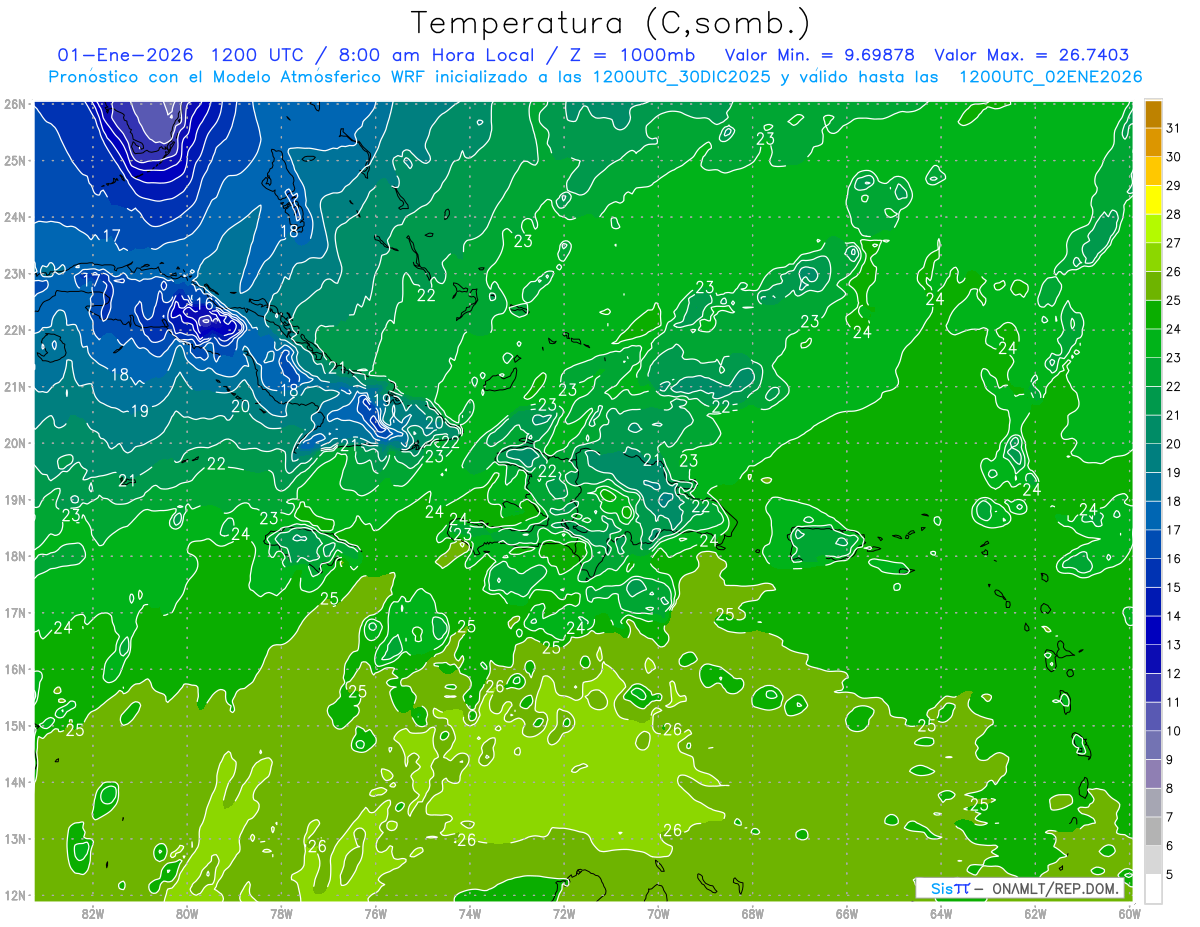The height and width of the screenshot is (927, 1200).
Task: Select the latitude axis label '22N'
Action: point(15,330)
